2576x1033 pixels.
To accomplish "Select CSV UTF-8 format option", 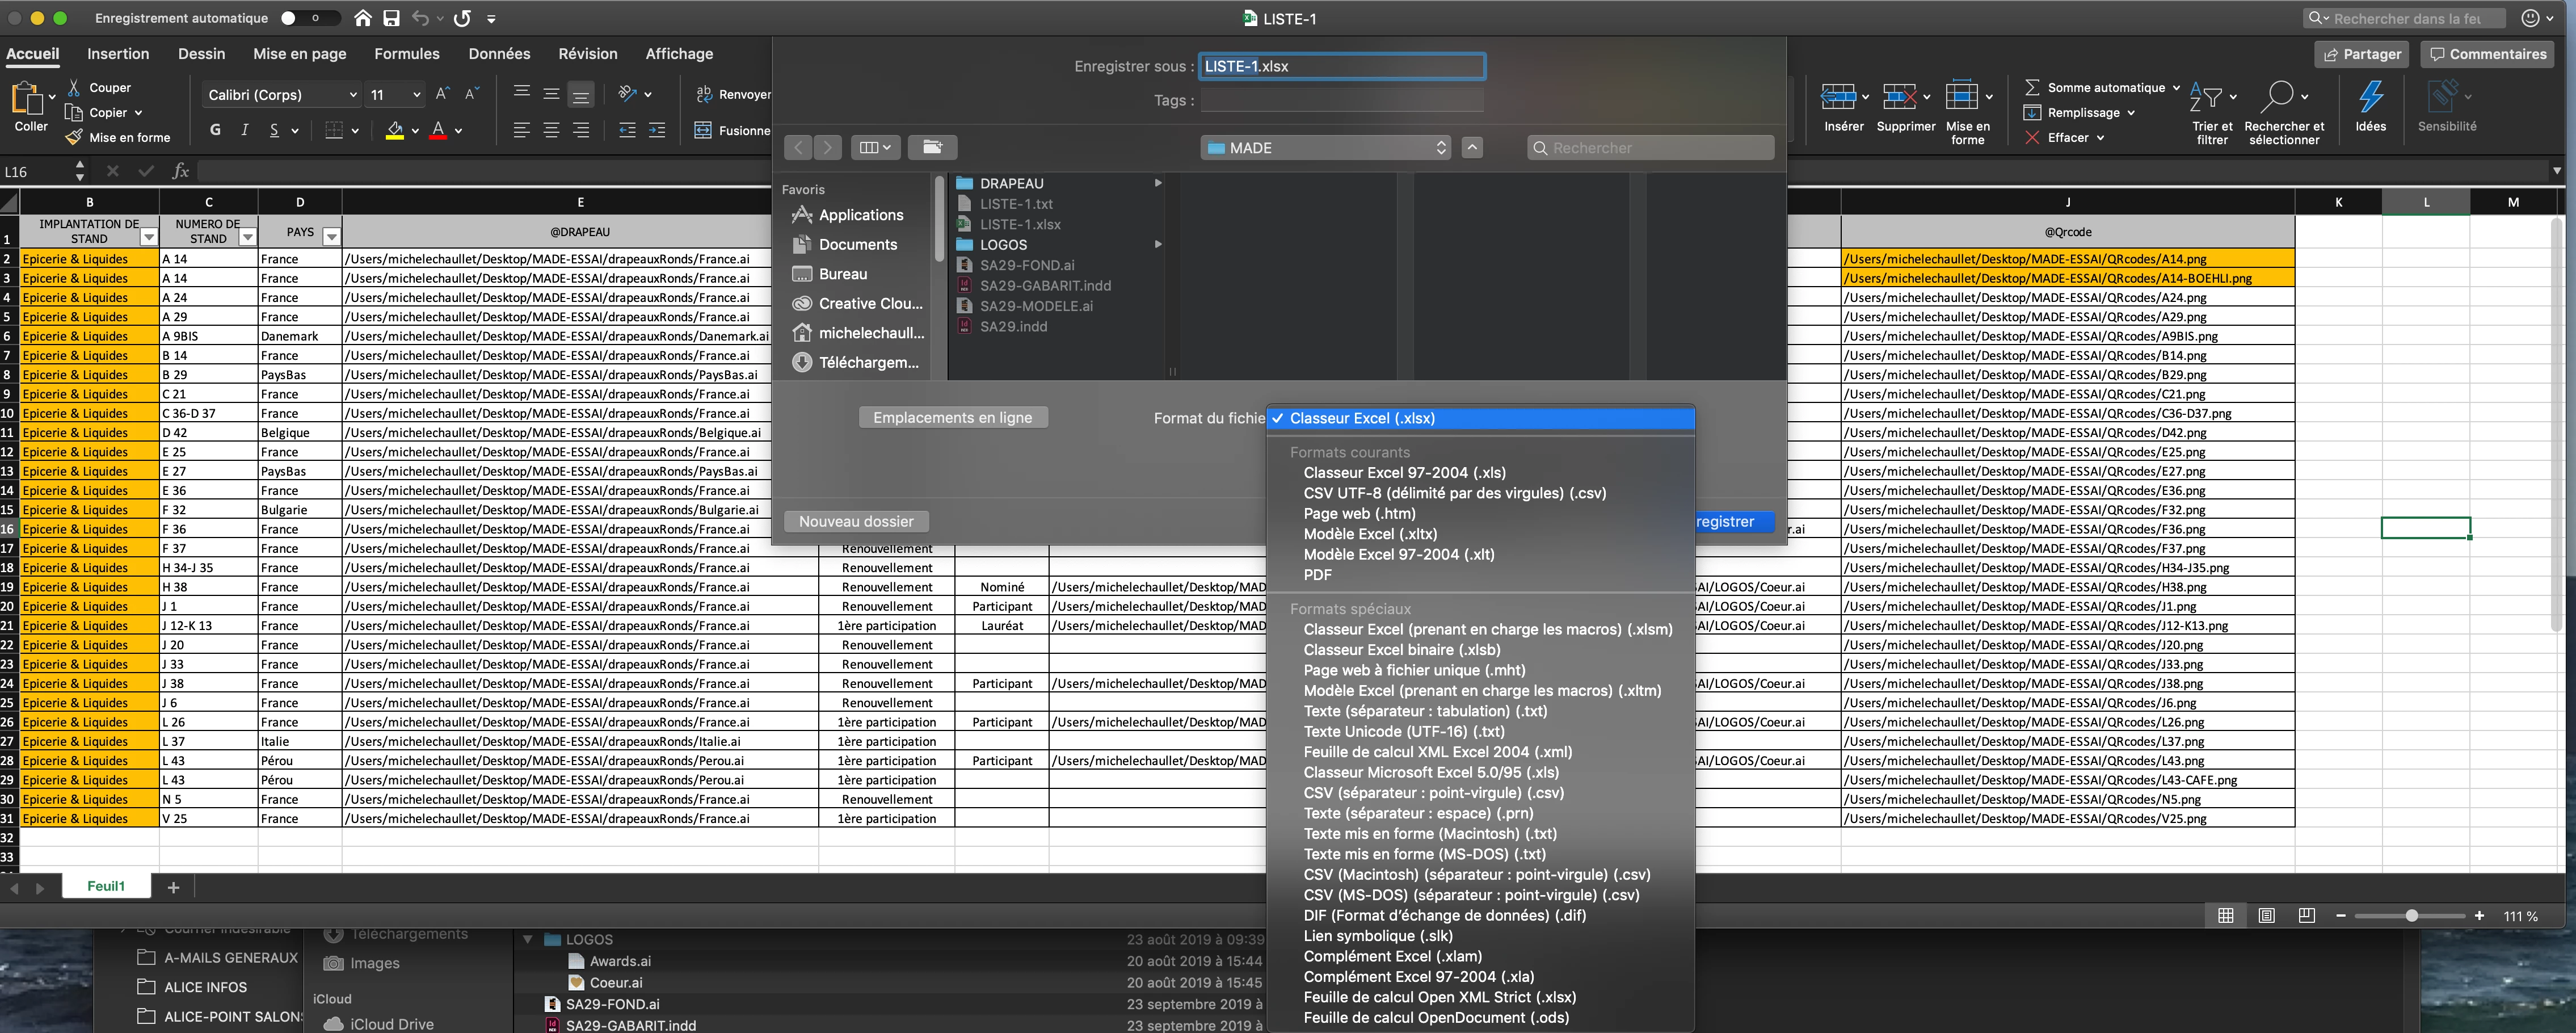I will tap(1454, 493).
